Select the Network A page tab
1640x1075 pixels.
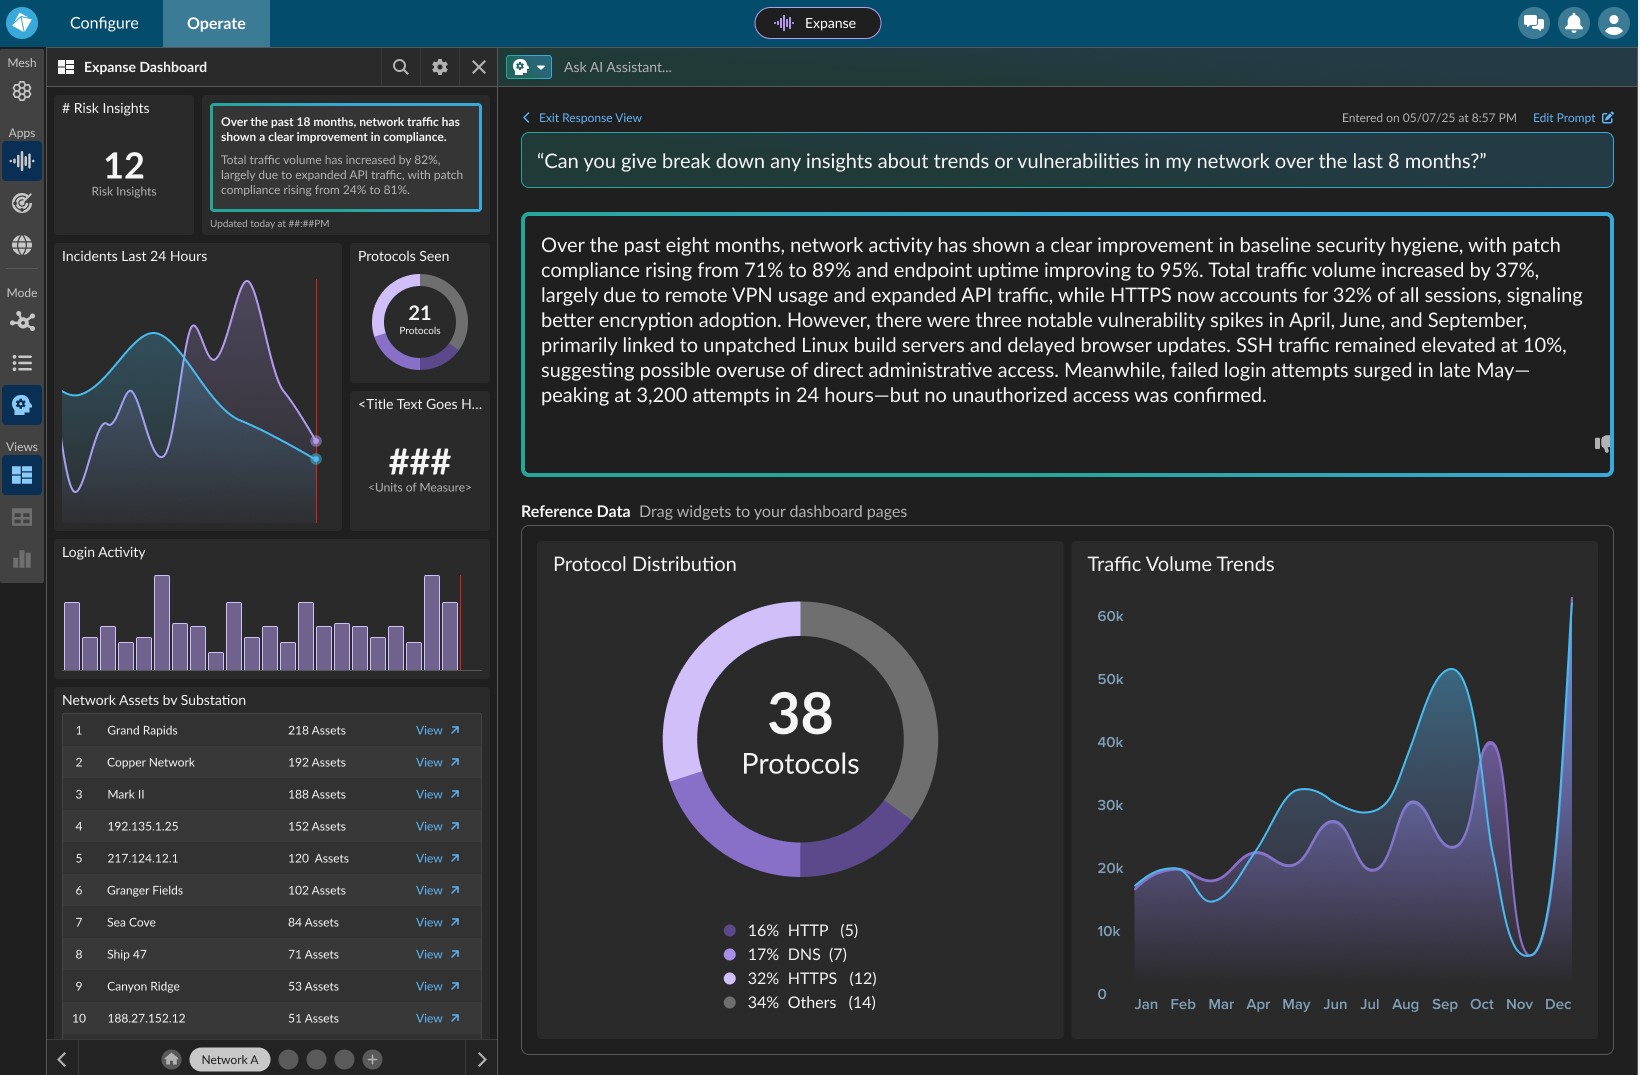pyautogui.click(x=229, y=1059)
